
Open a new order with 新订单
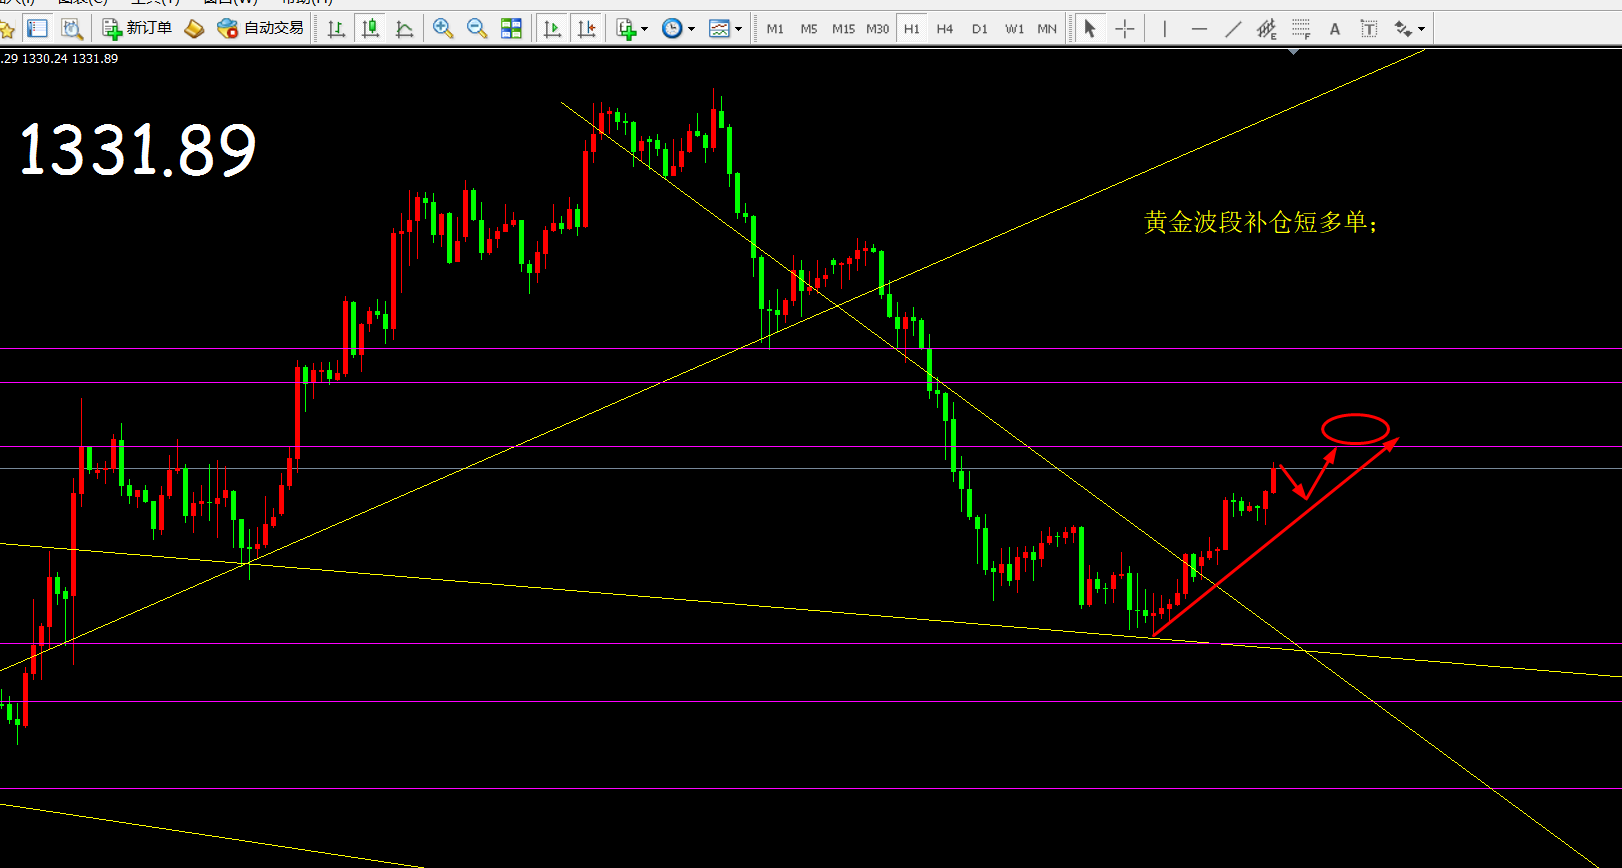coord(137,28)
